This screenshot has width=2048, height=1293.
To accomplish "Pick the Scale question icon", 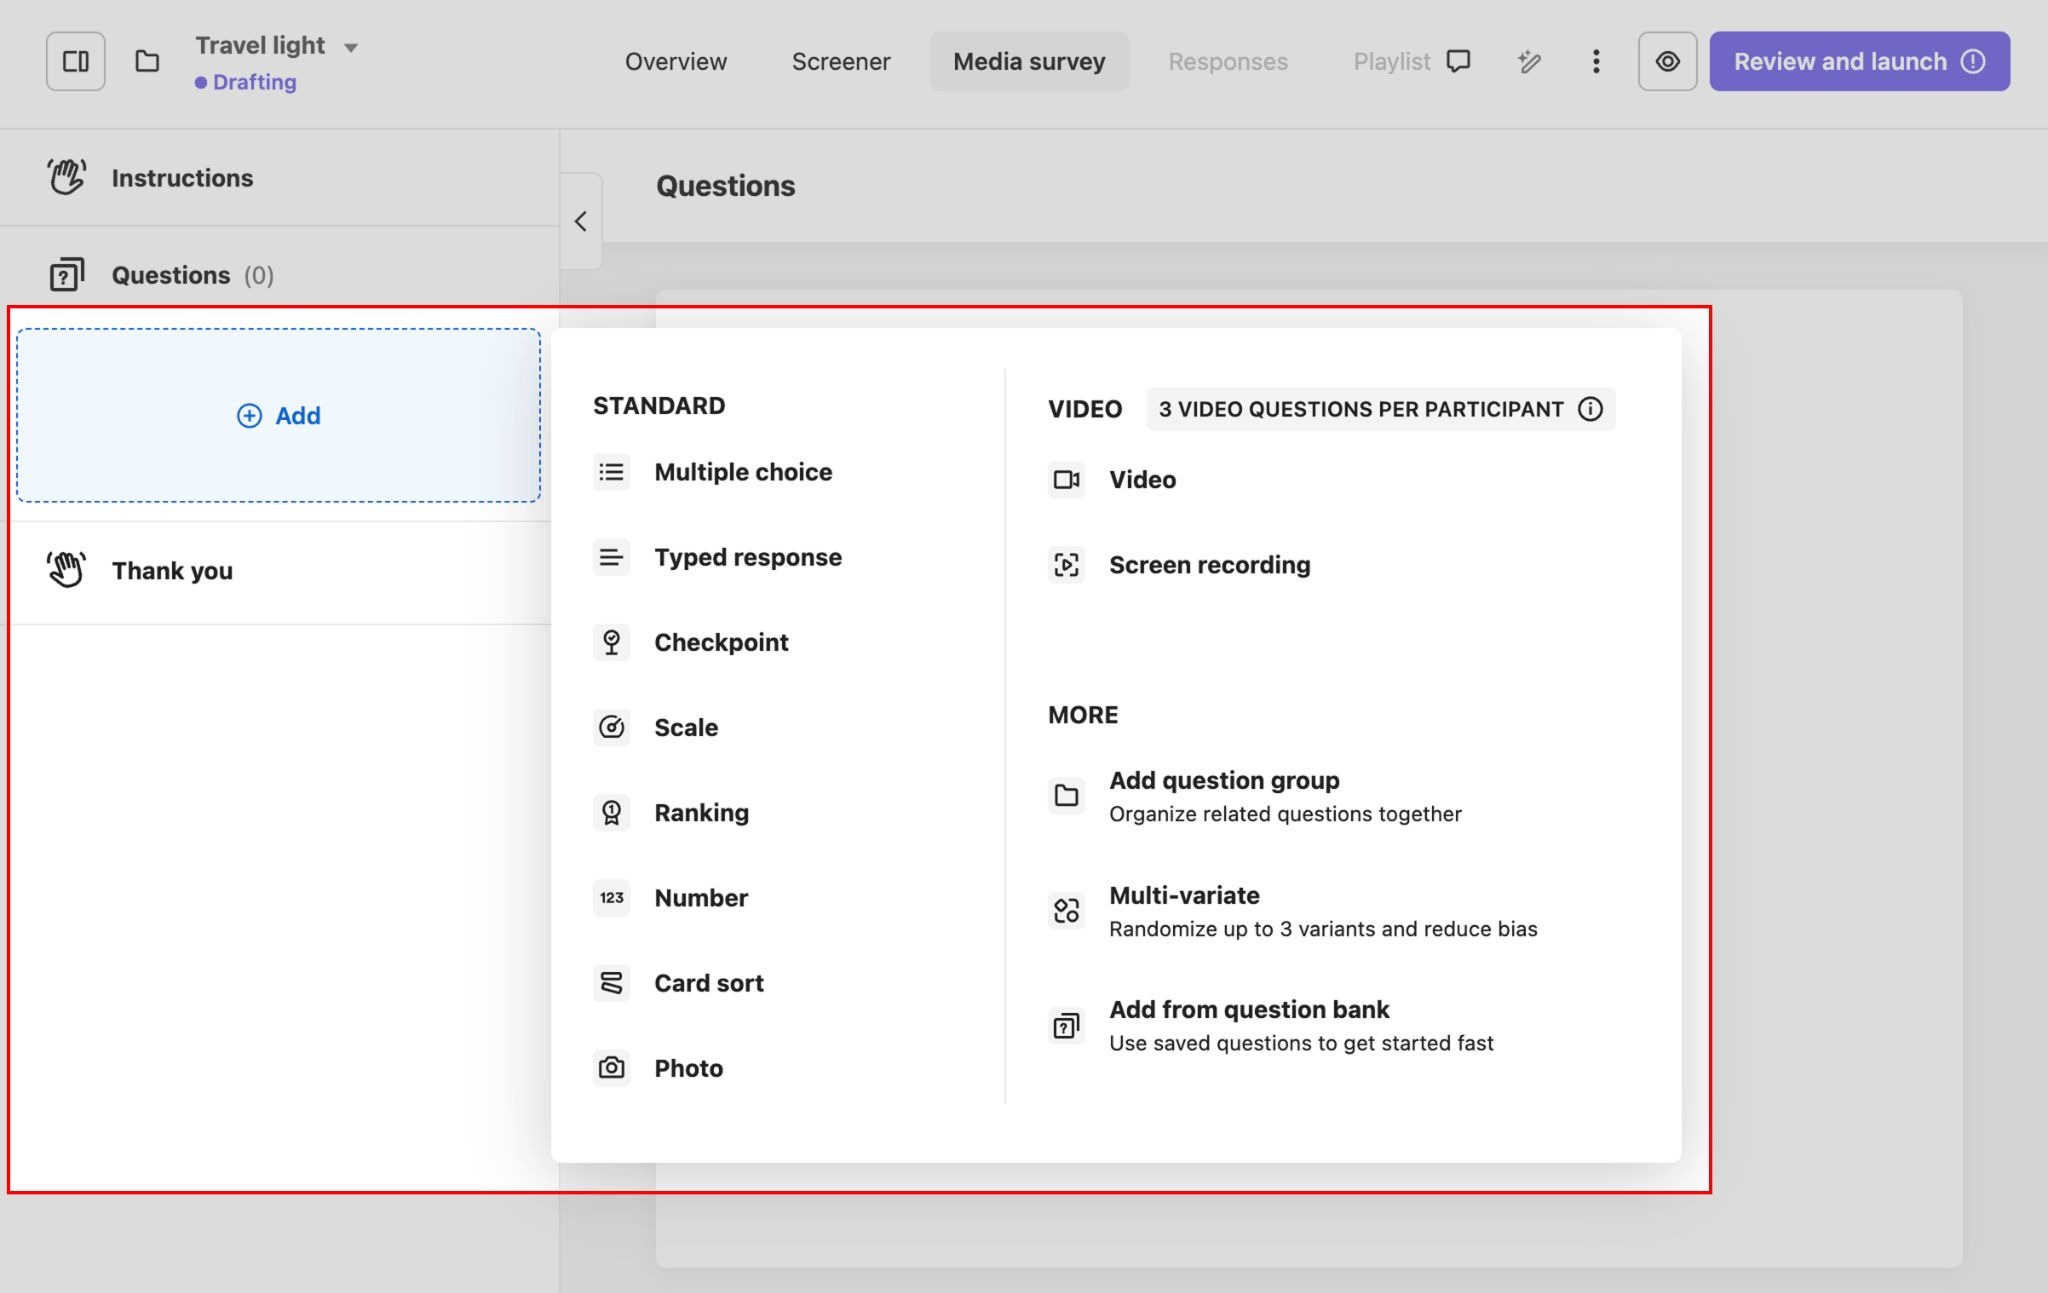I will pos(612,727).
